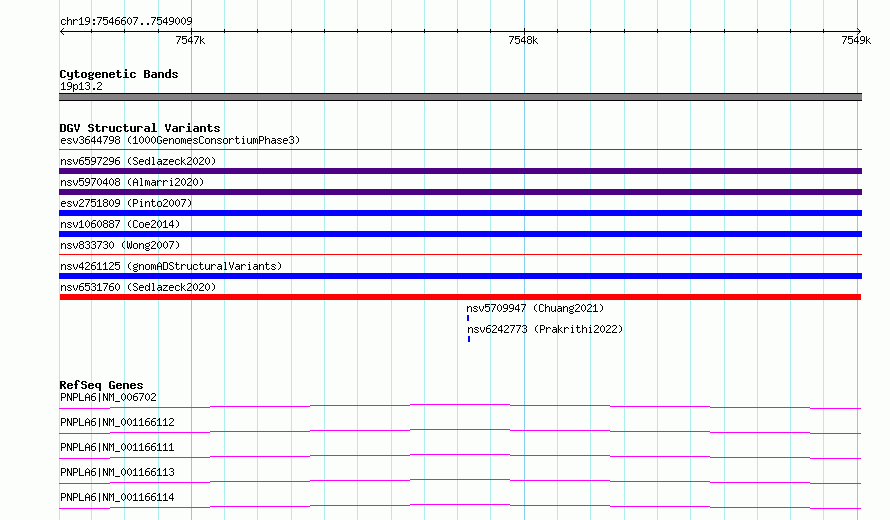Open PNPLA6|NM_001166111 transcript label
Image resolution: width=890 pixels, height=520 pixels.
tap(117, 447)
